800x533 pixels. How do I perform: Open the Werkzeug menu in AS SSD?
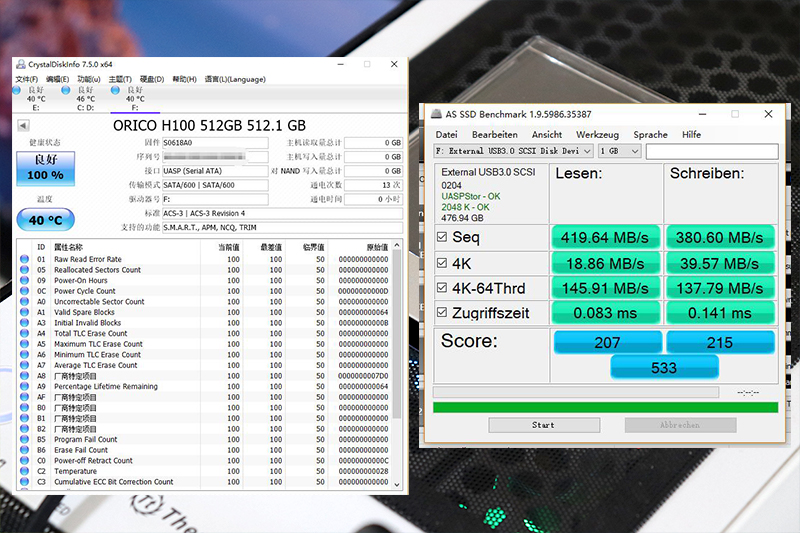[x=597, y=135]
